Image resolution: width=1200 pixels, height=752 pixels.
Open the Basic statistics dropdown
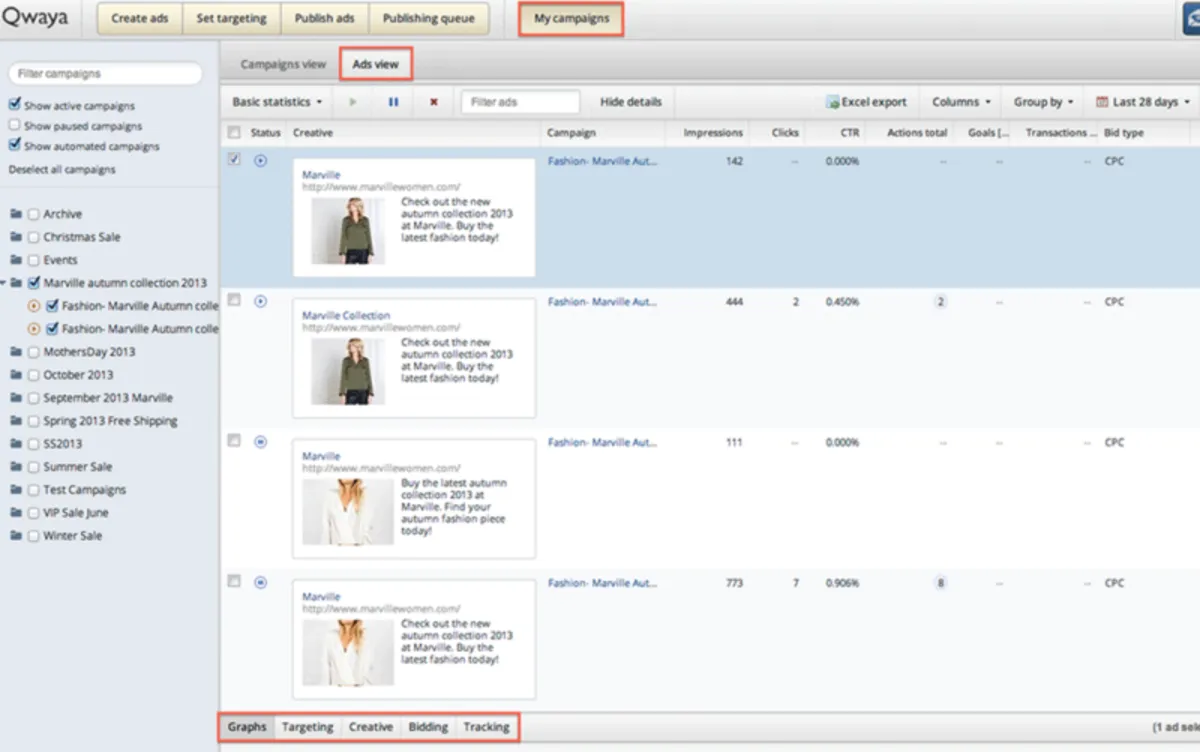[277, 102]
